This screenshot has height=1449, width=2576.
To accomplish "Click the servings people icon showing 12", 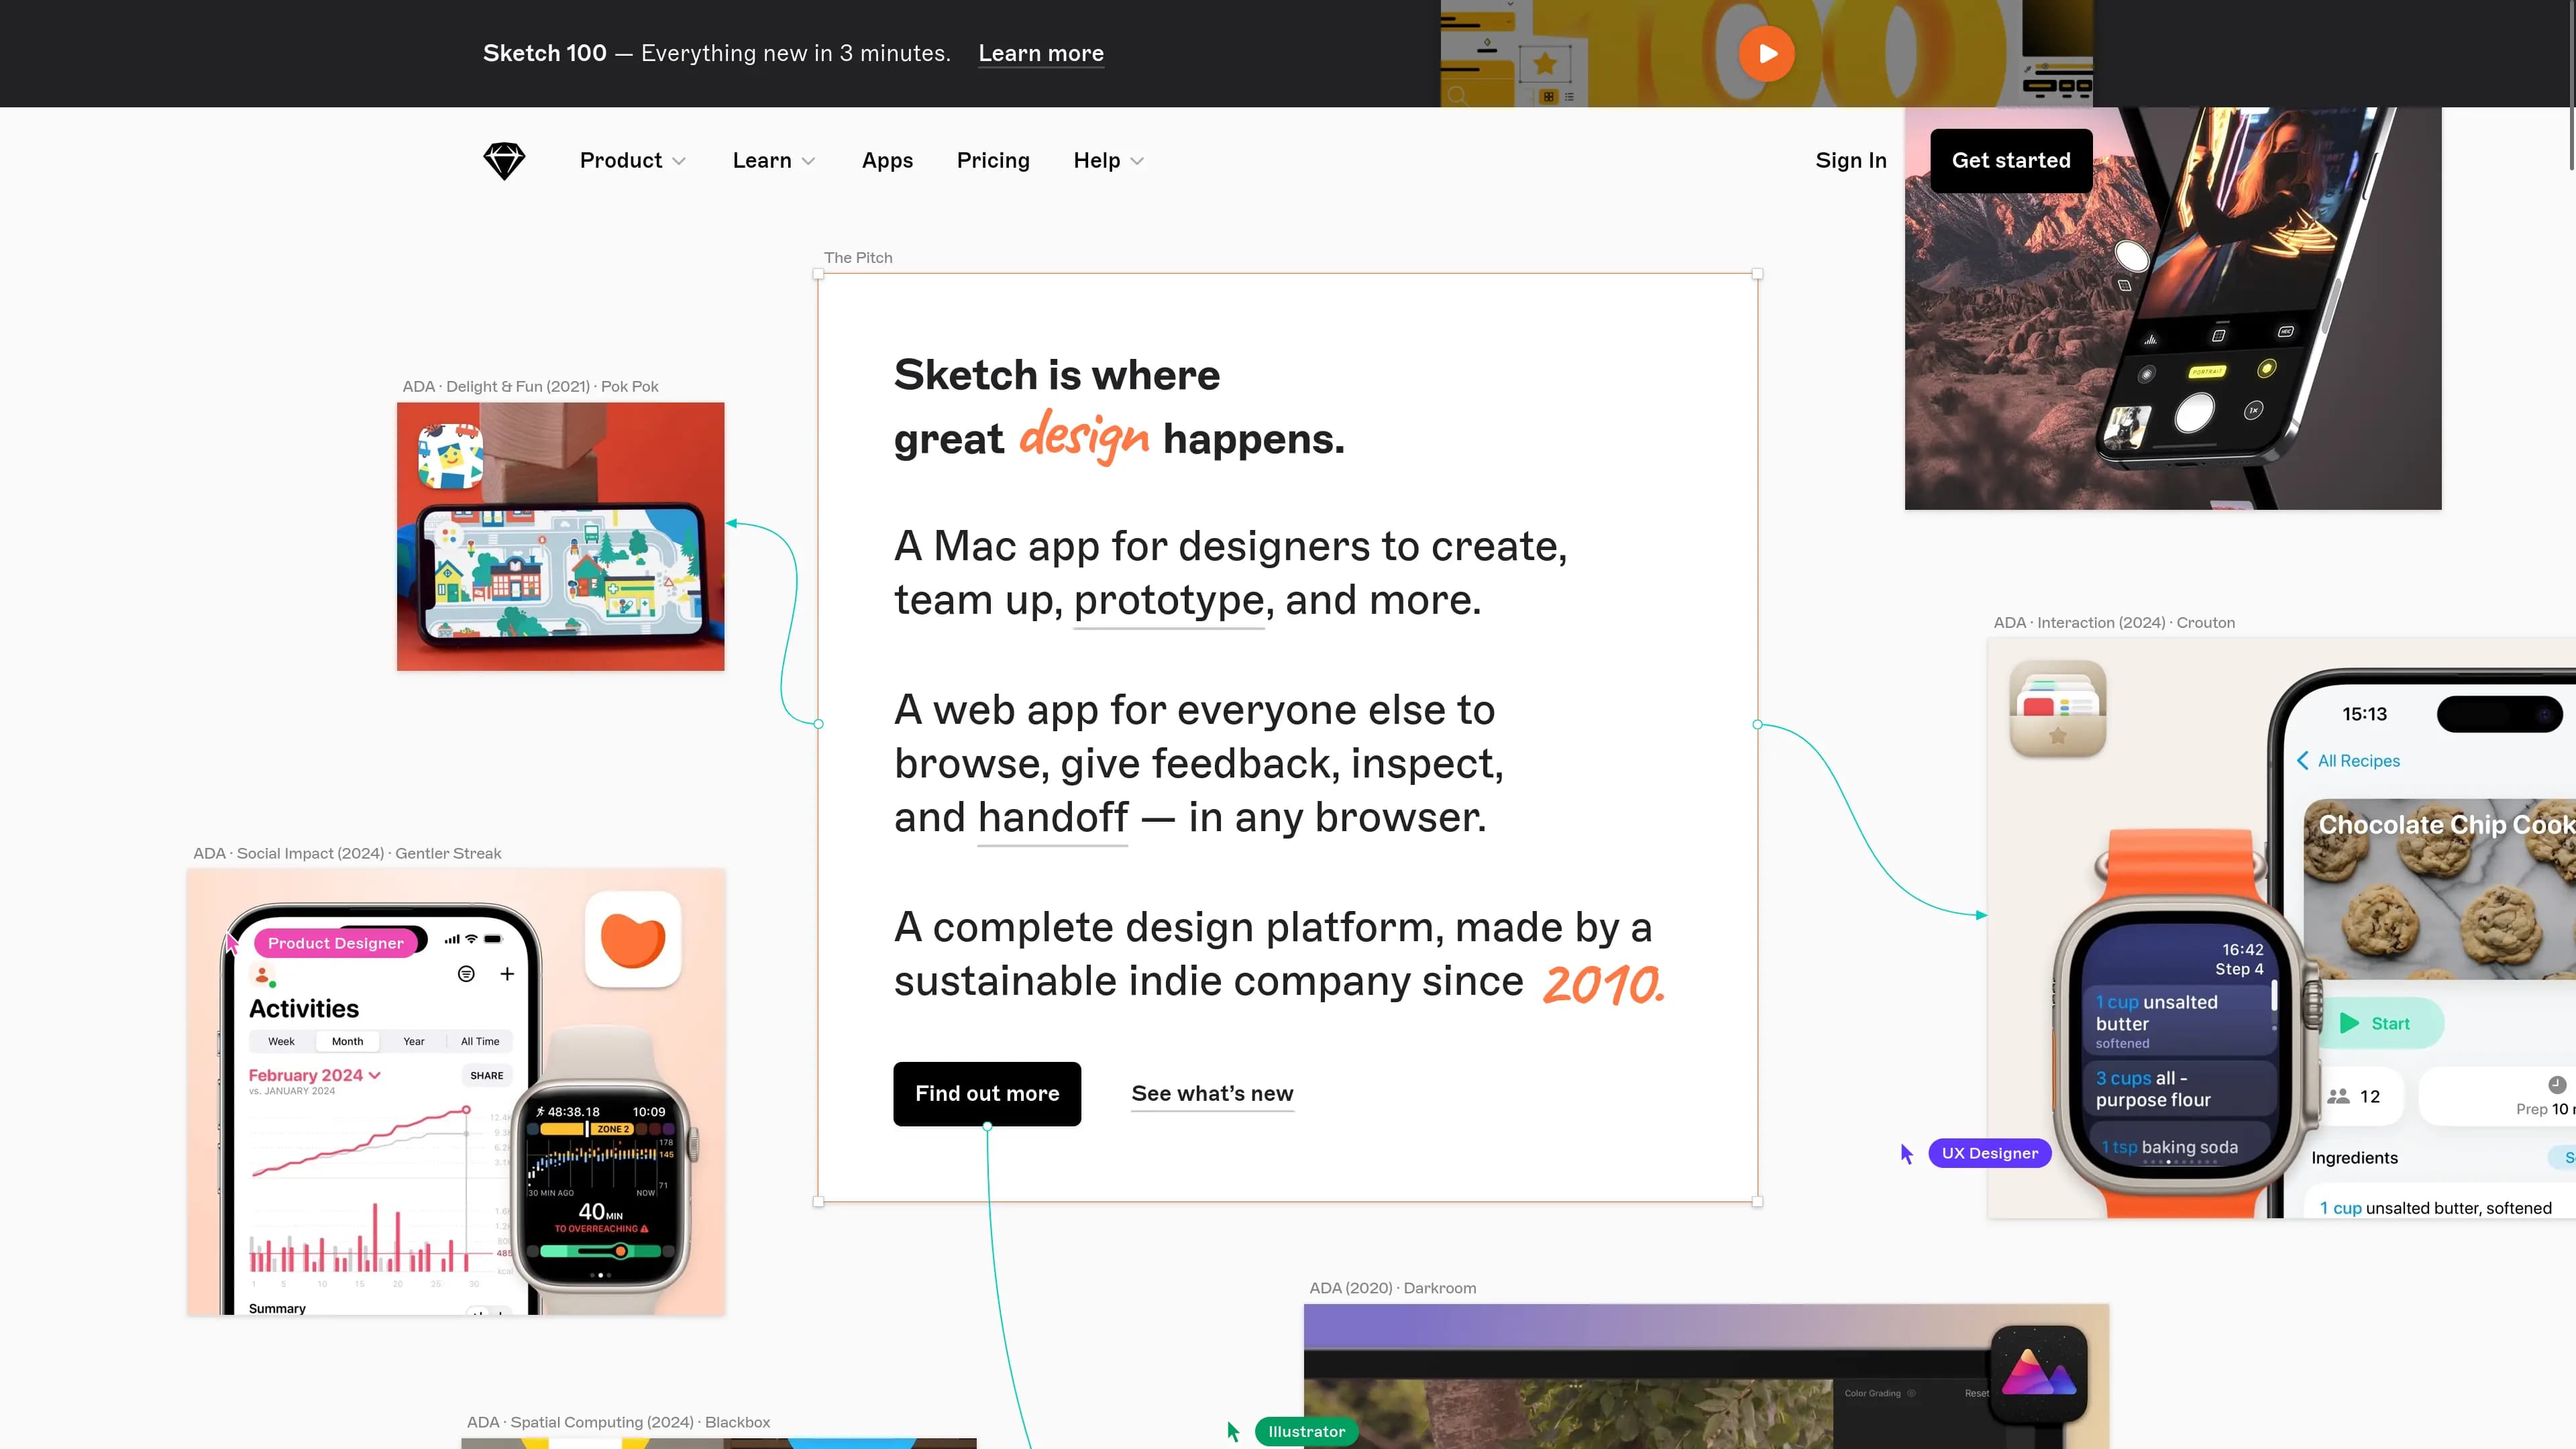I will click(2338, 1096).
